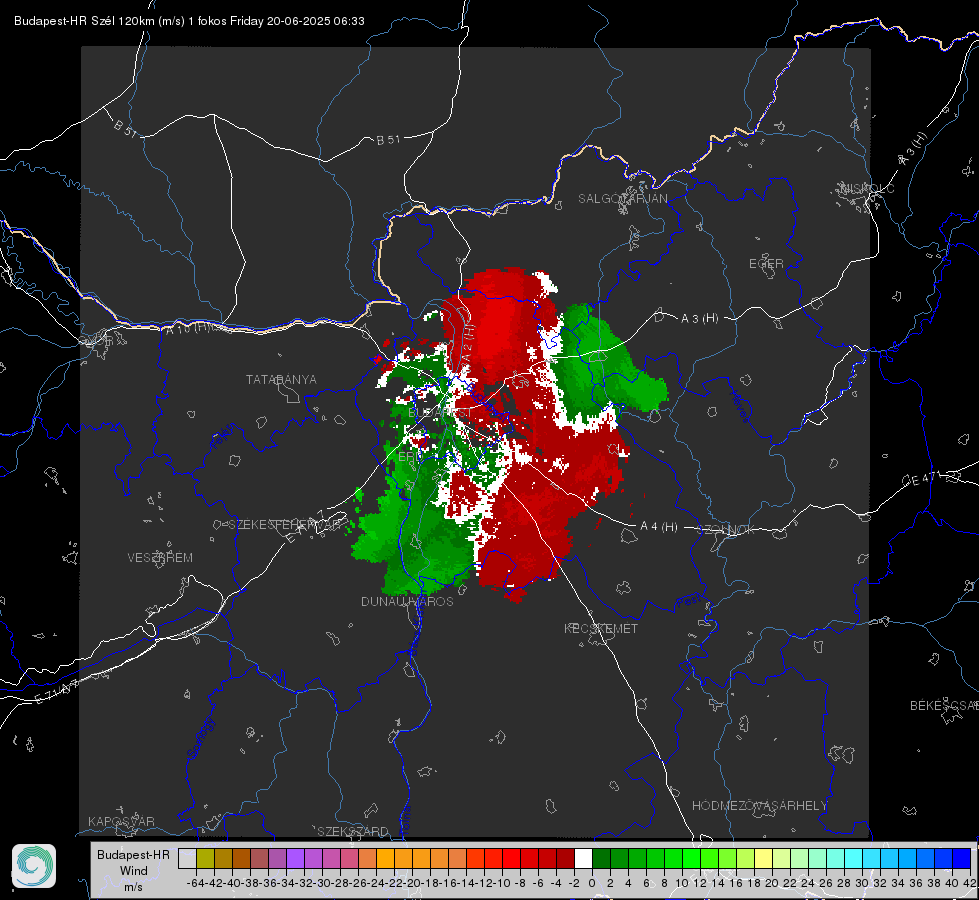
Task: Click the BUDAPEST label on the map
Action: coord(440,413)
